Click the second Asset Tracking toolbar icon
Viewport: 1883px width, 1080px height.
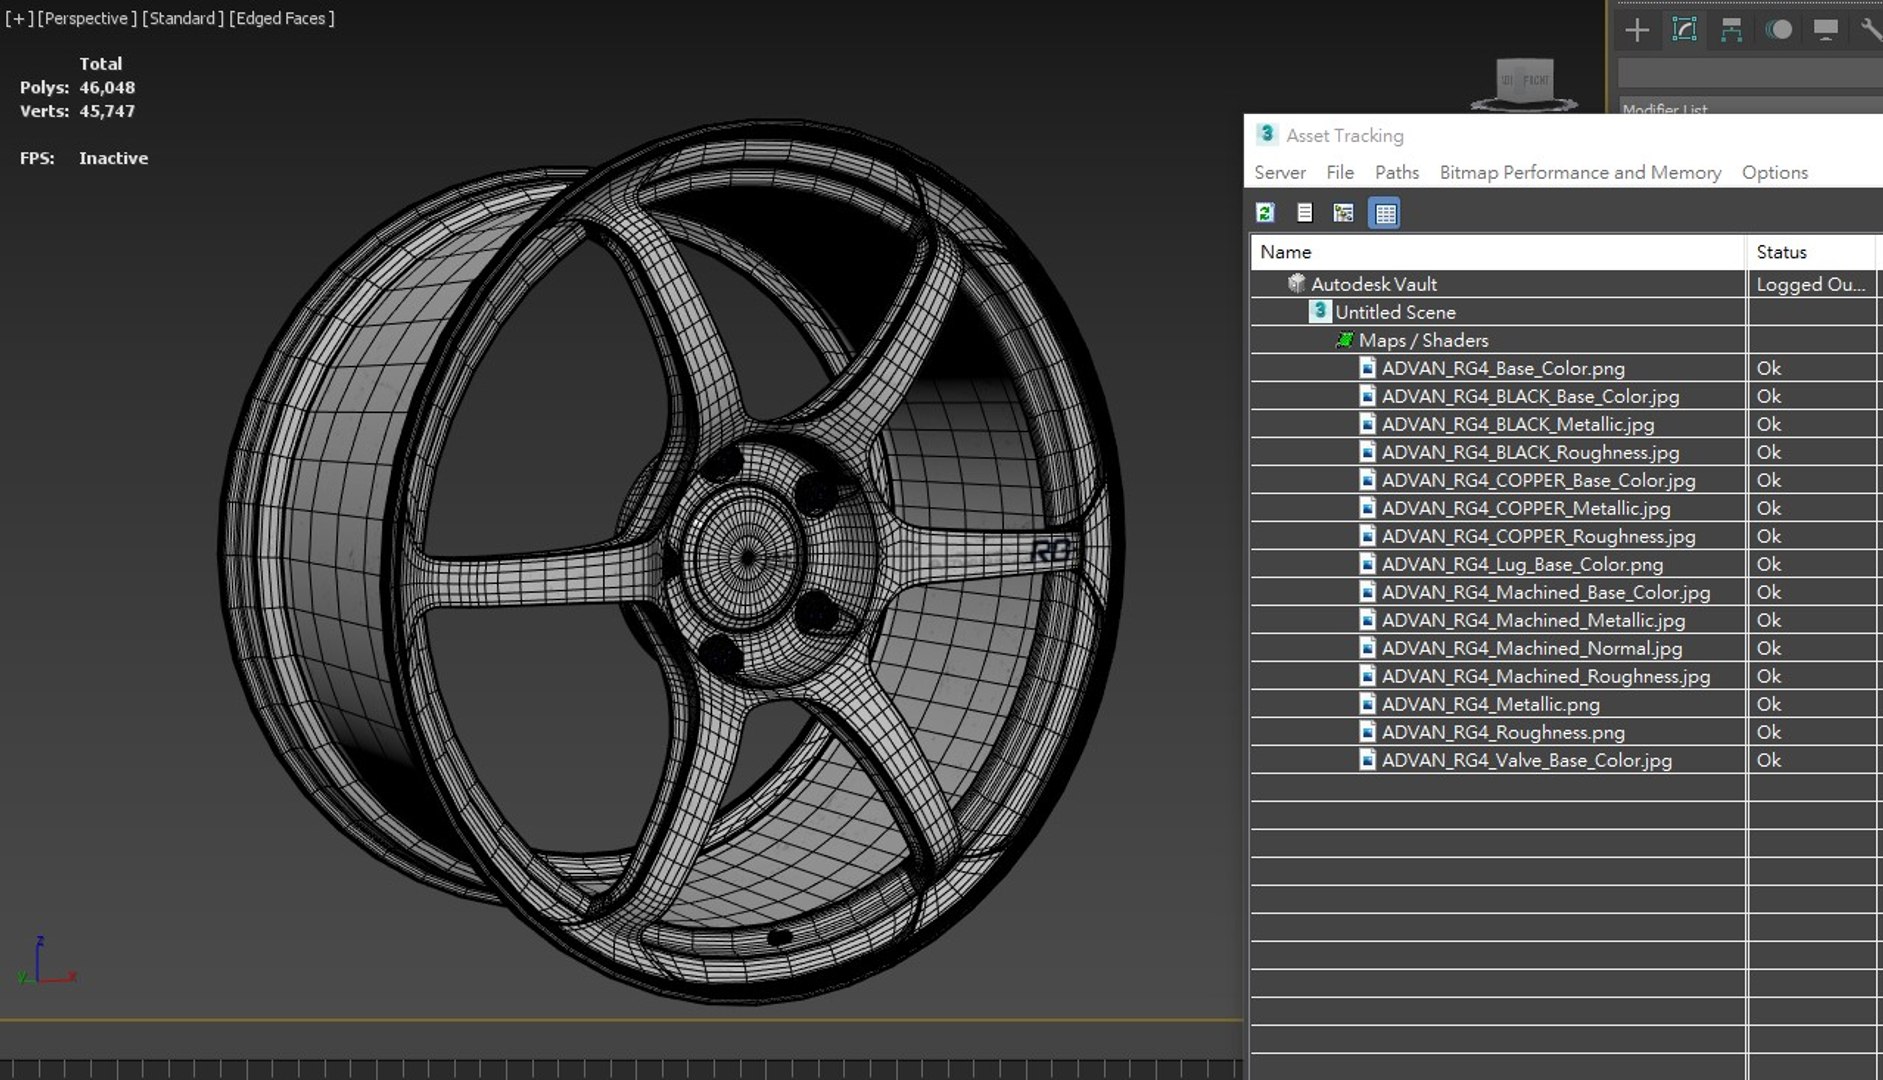coord(1304,212)
